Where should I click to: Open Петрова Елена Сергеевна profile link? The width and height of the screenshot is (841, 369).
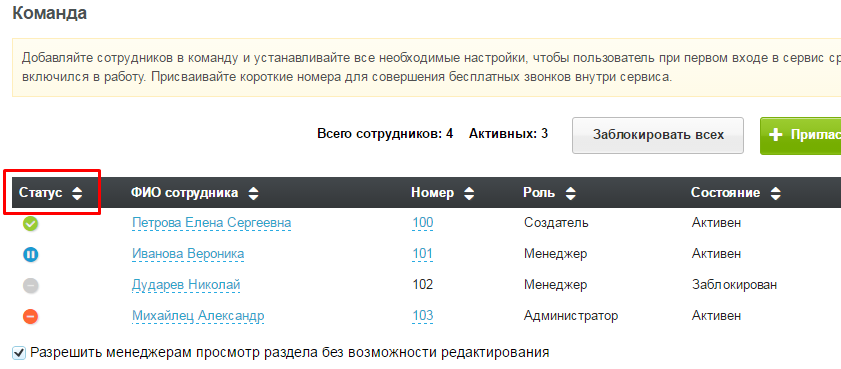point(211,223)
